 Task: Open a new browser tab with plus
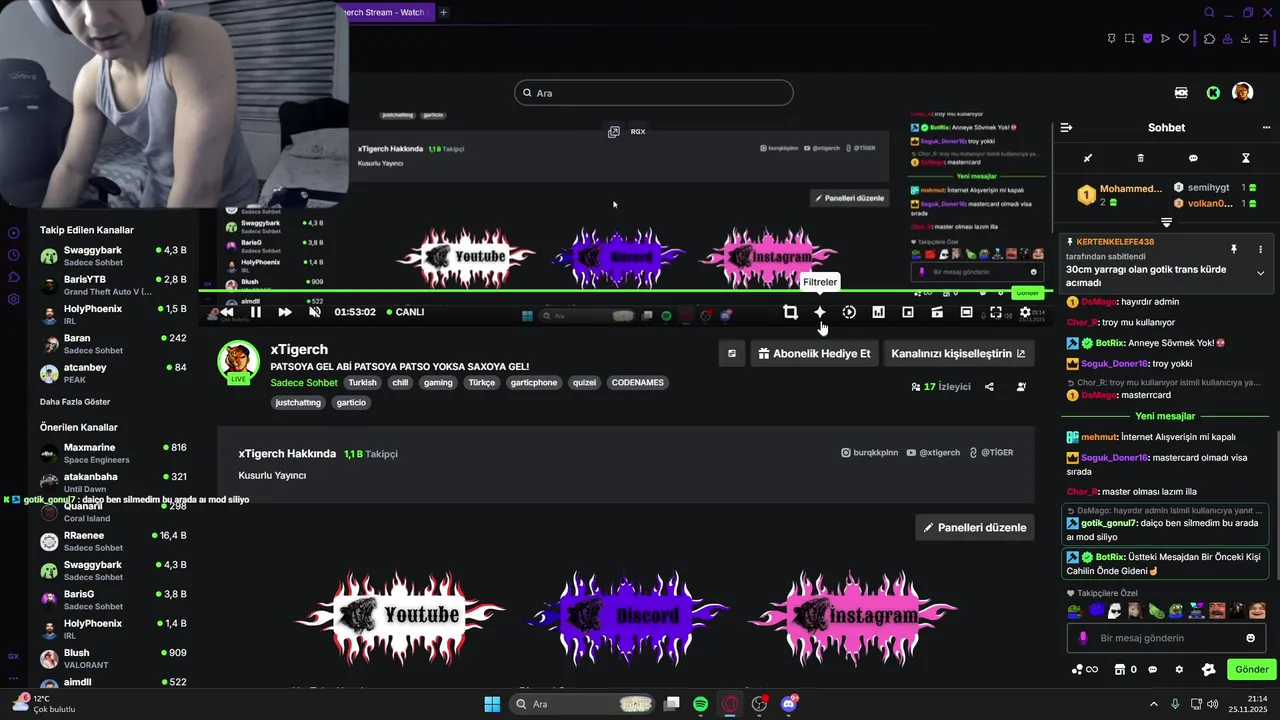coord(443,13)
